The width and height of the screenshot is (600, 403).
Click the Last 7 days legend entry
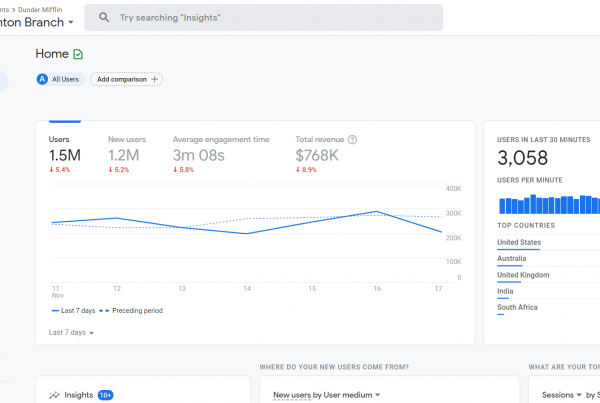(73, 311)
